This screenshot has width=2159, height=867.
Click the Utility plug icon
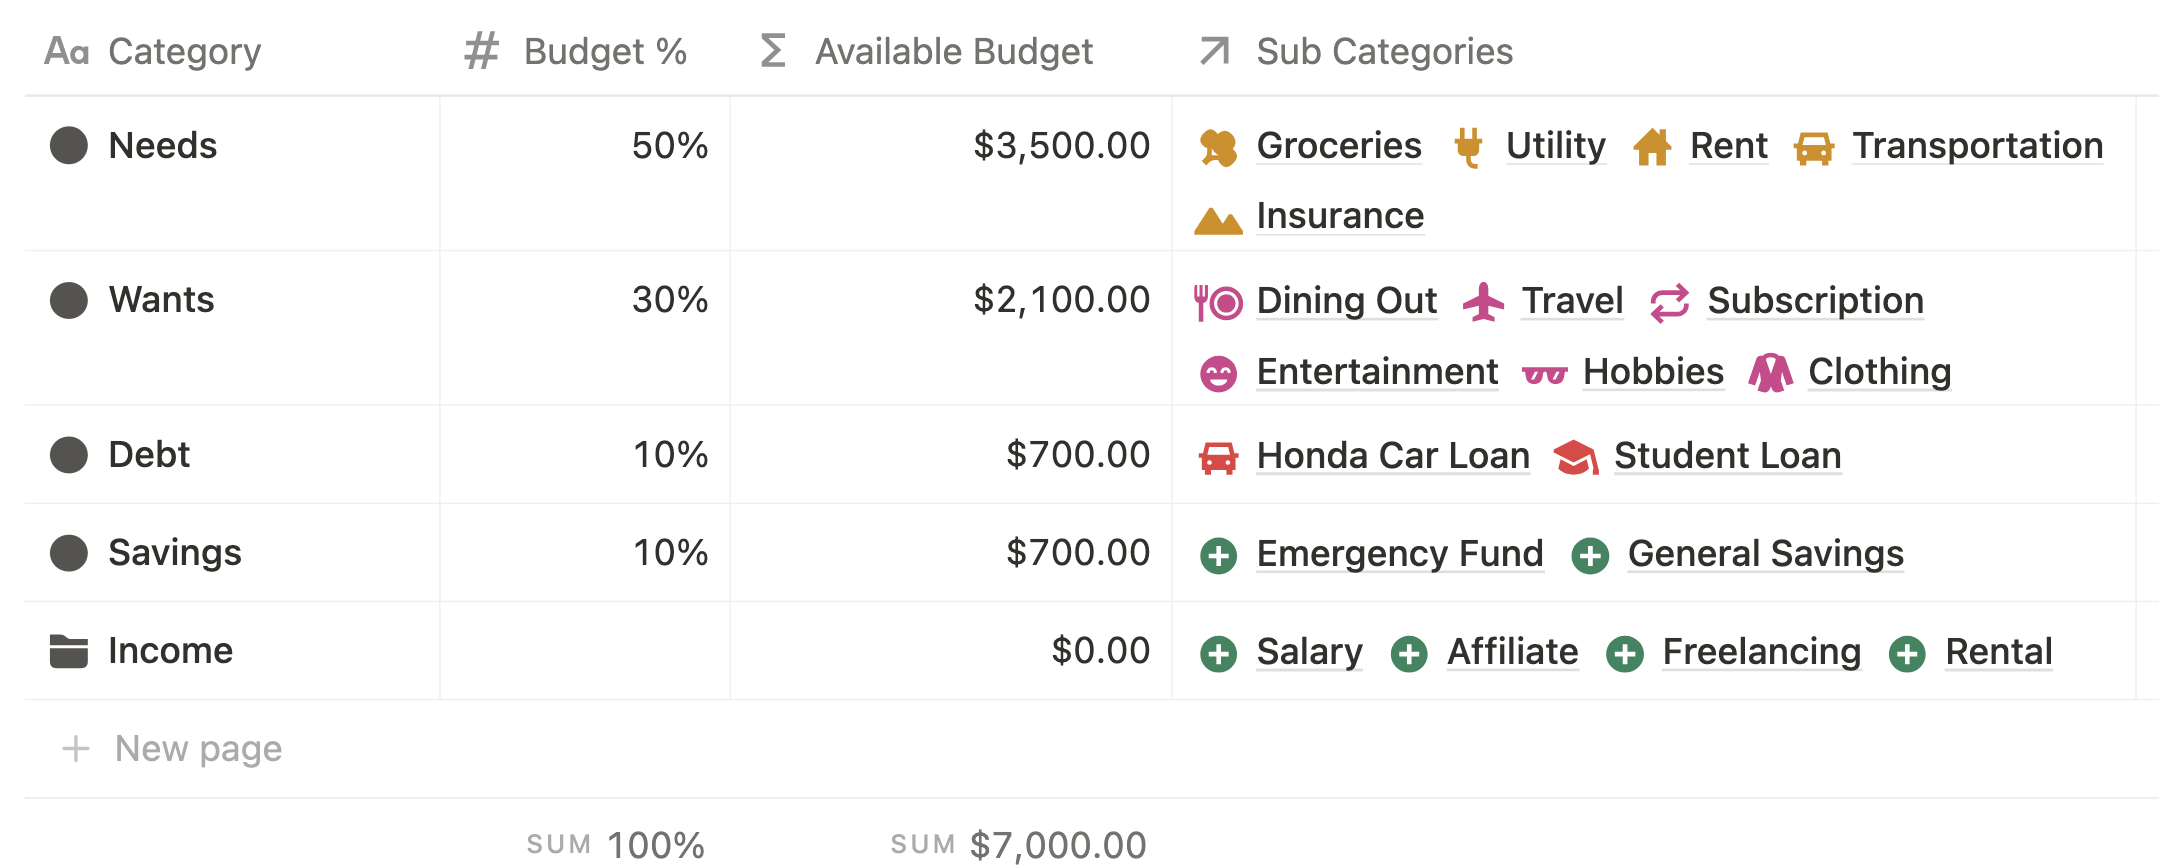click(1468, 147)
